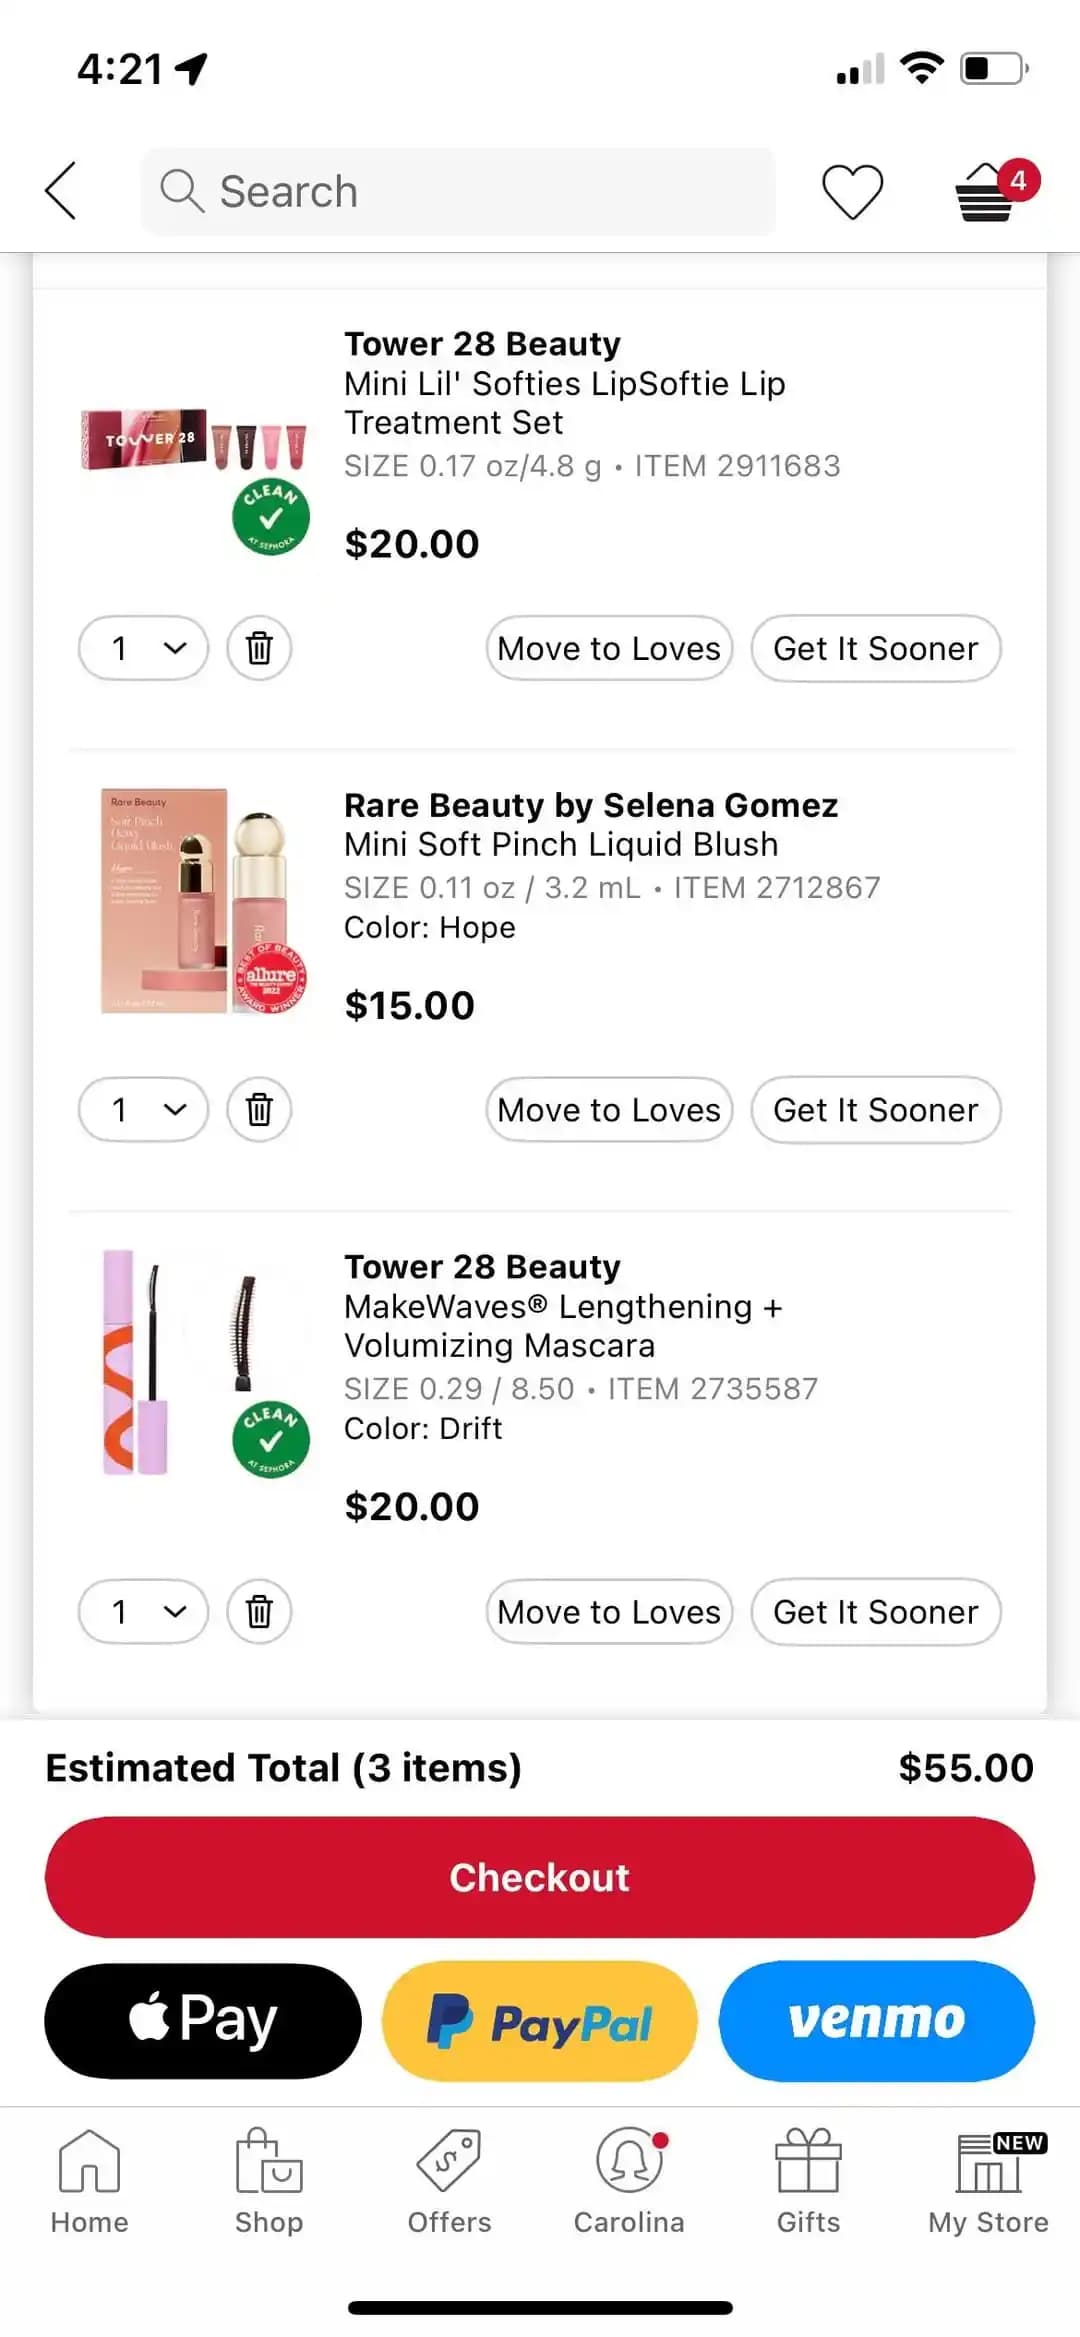
Task: Trash the MakeWaves Mascara item
Action: (259, 1612)
